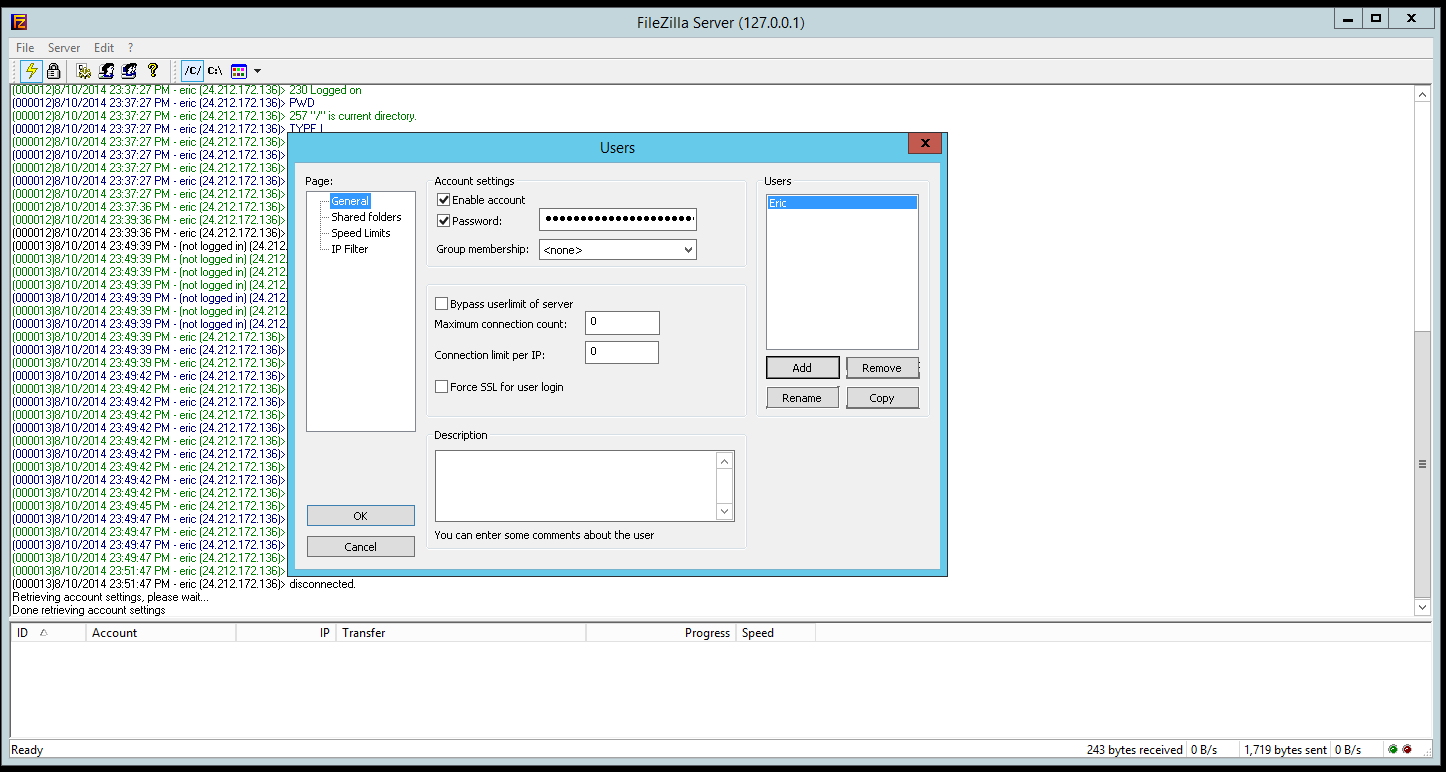The width and height of the screenshot is (1446, 772).
Task: Click 'Retrieving account settings, please wait...' line
Action: pyautogui.click(x=110, y=597)
